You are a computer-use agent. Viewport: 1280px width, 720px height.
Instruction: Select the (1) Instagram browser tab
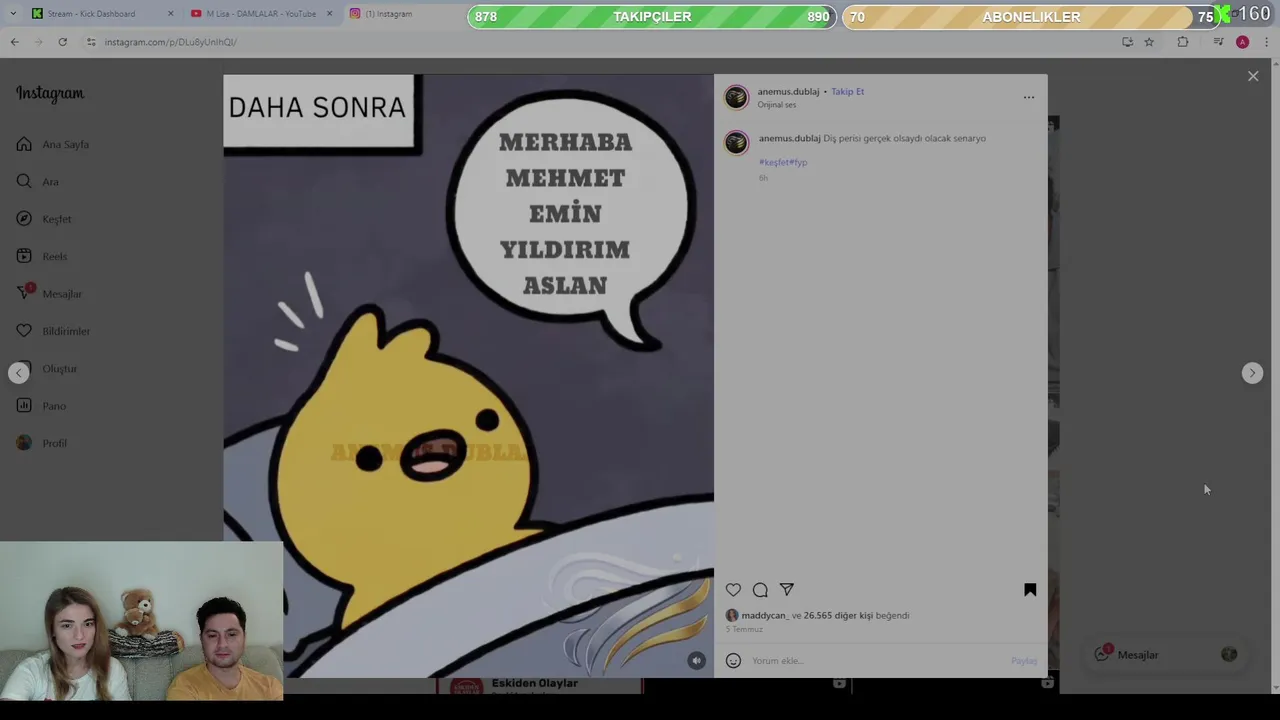click(388, 14)
